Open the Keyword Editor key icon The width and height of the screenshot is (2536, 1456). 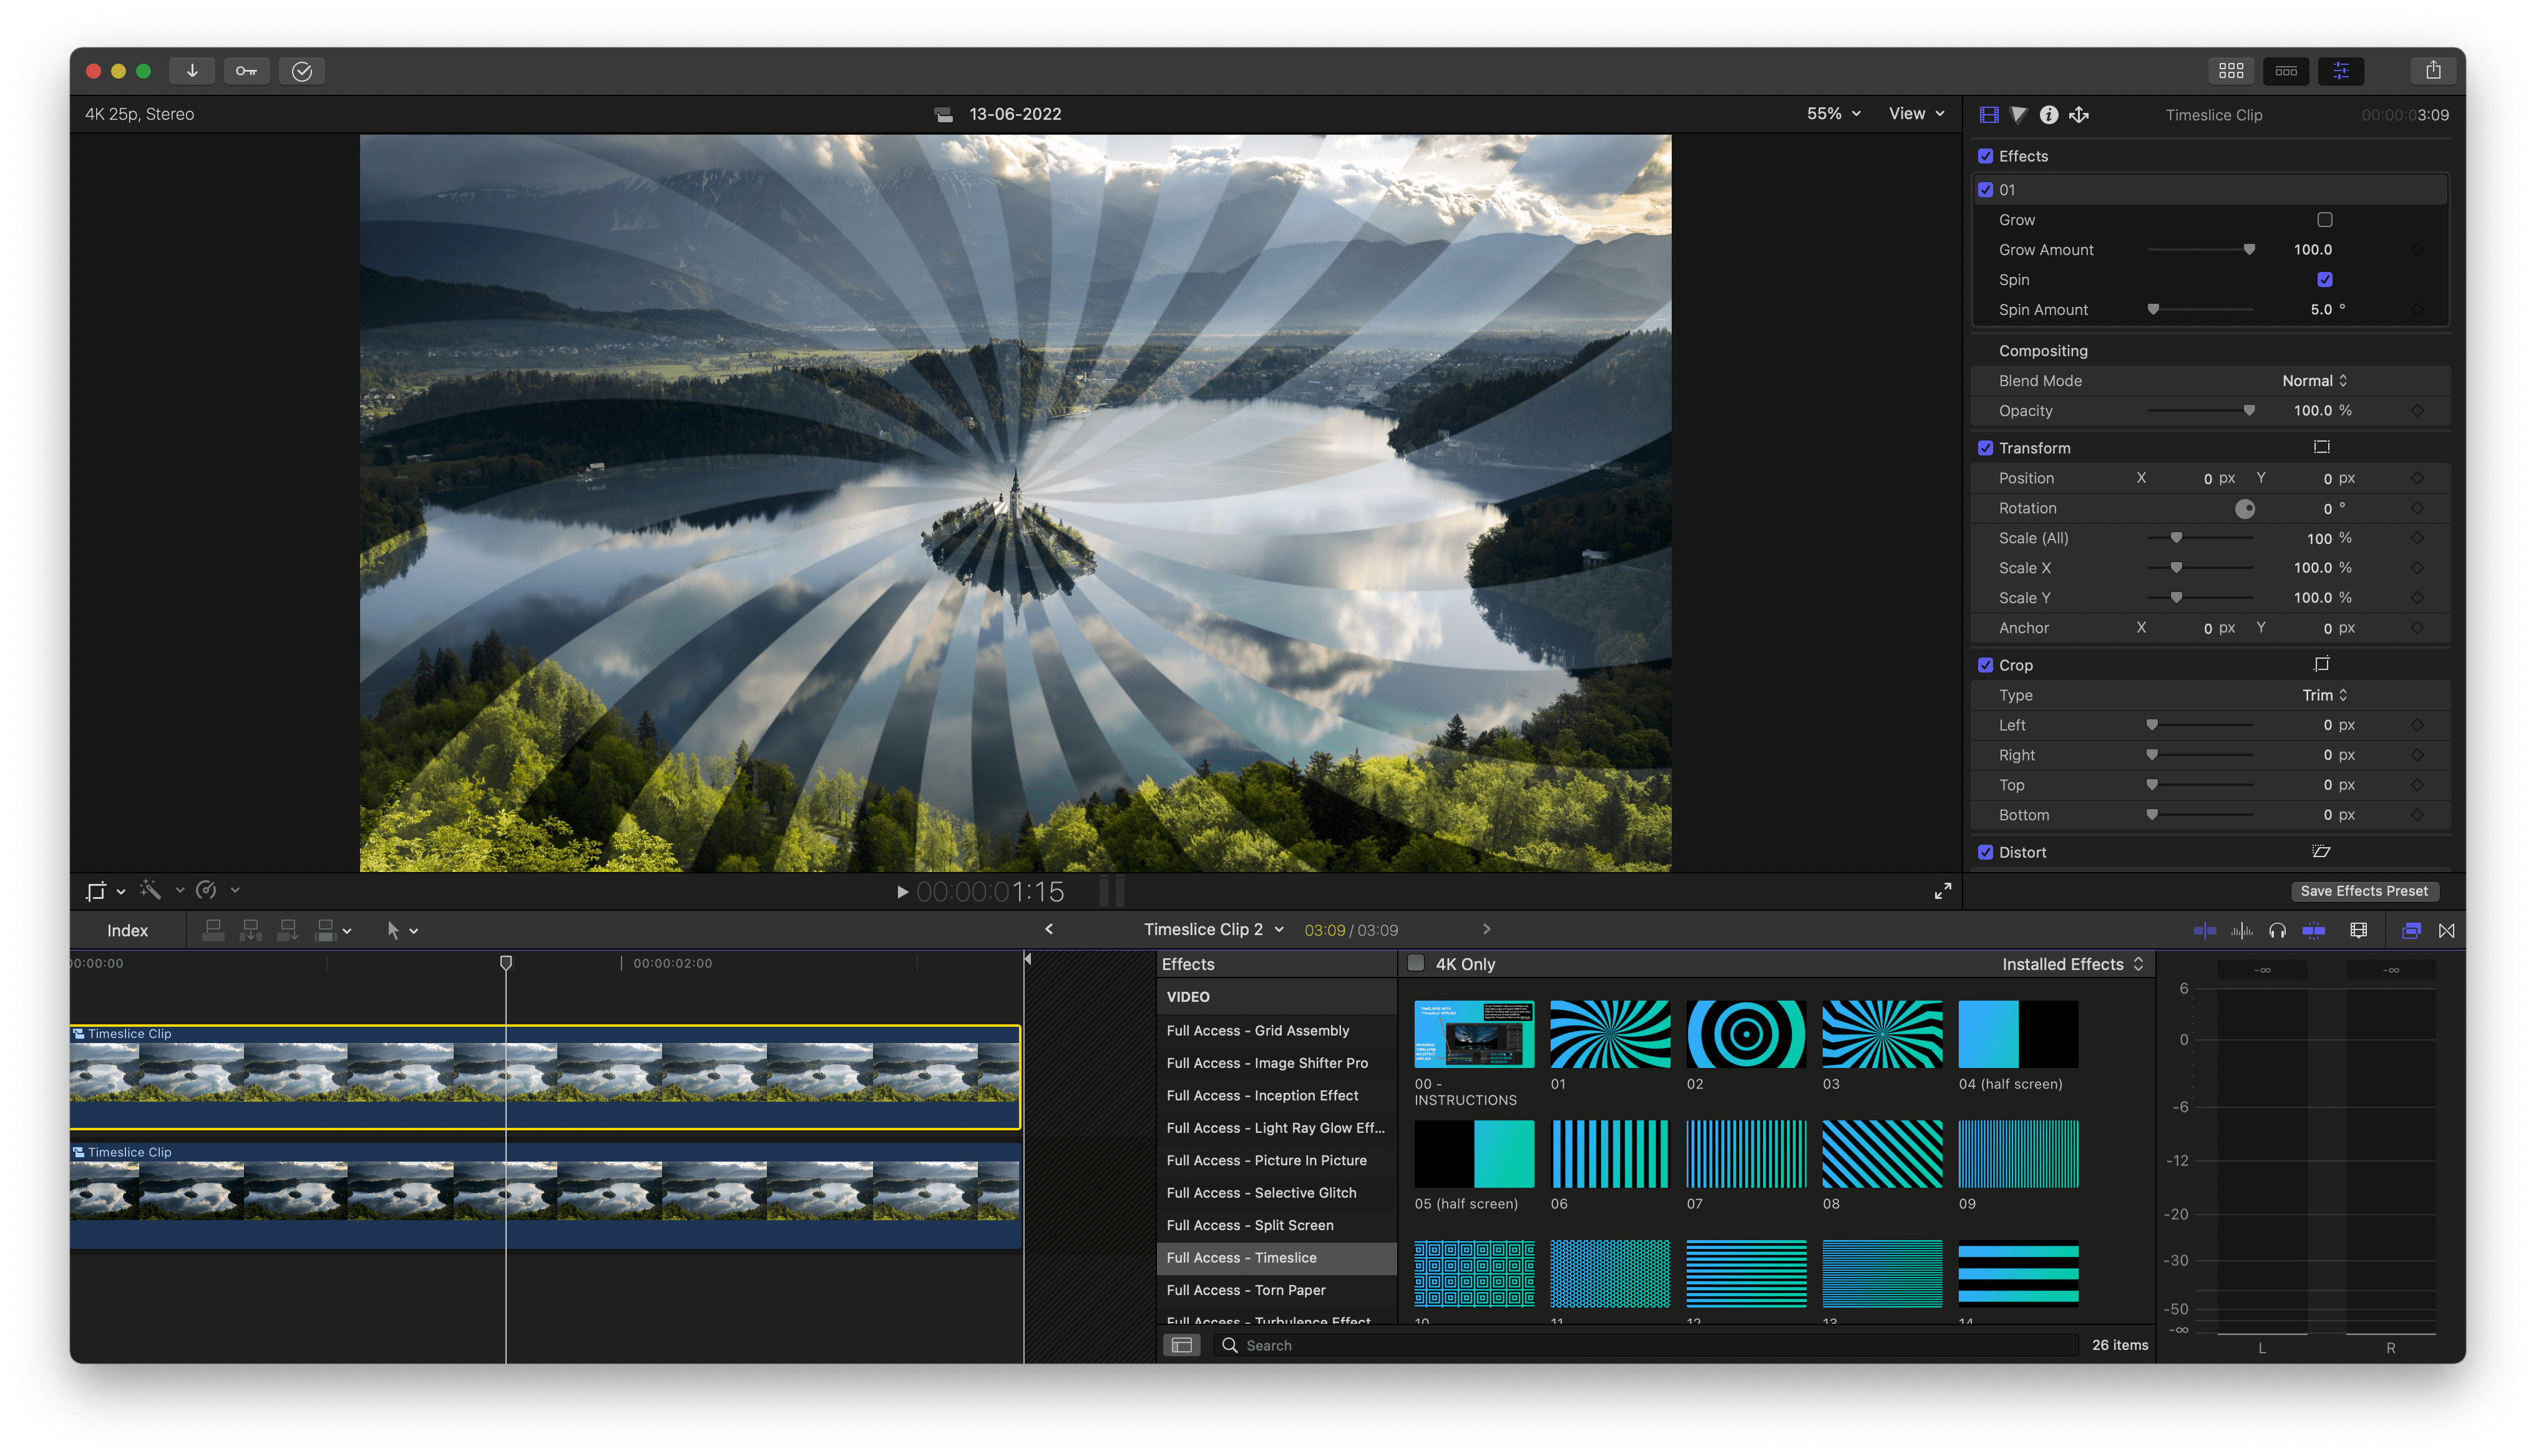click(247, 71)
